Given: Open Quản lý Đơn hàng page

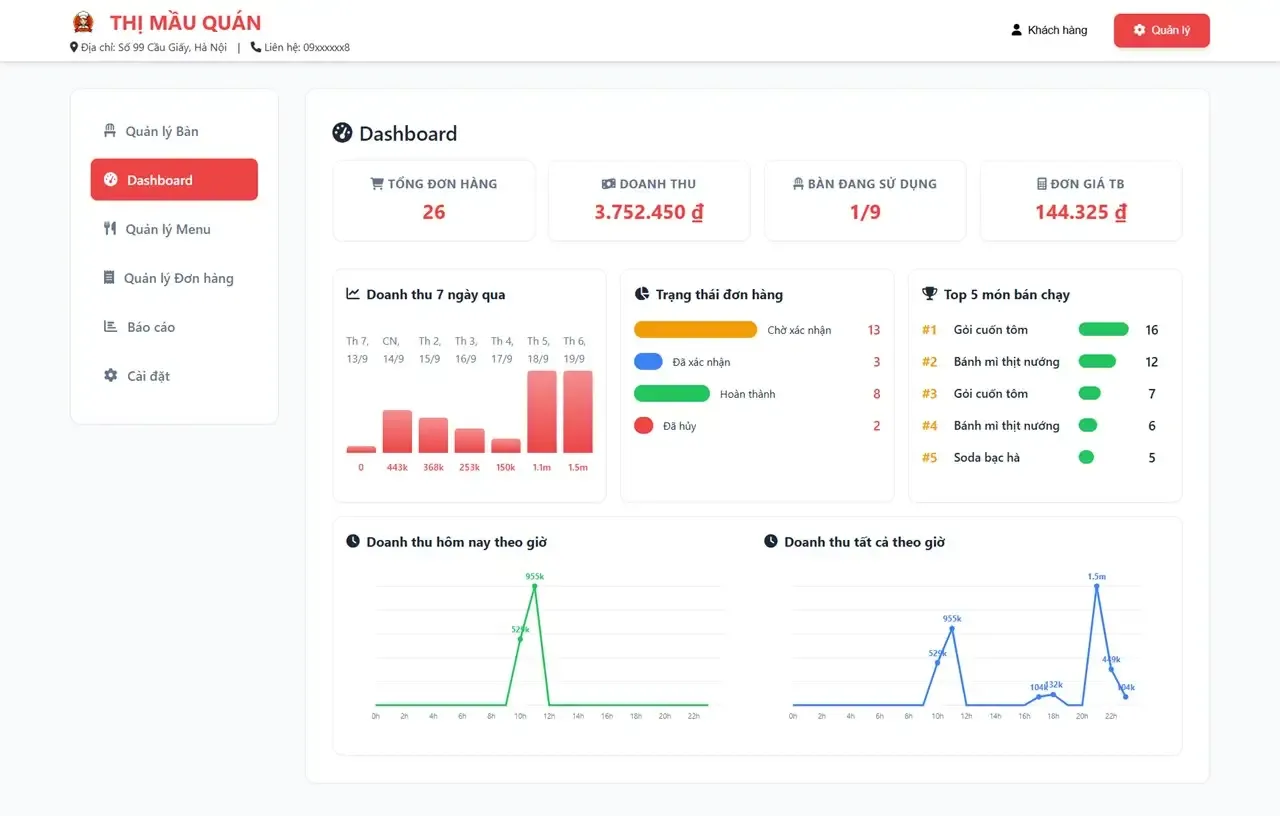Looking at the screenshot, I should coord(178,278).
